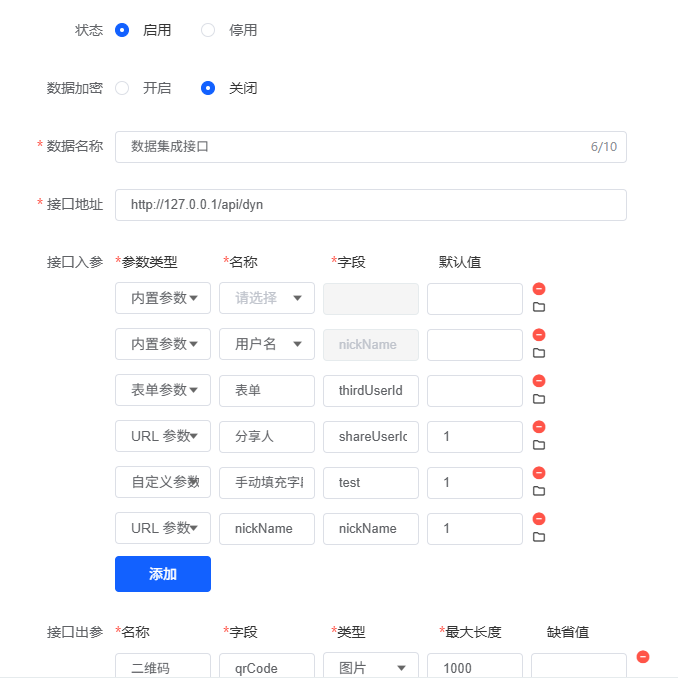
Task: Delete the qrCode output parameter row
Action: pyautogui.click(x=643, y=657)
